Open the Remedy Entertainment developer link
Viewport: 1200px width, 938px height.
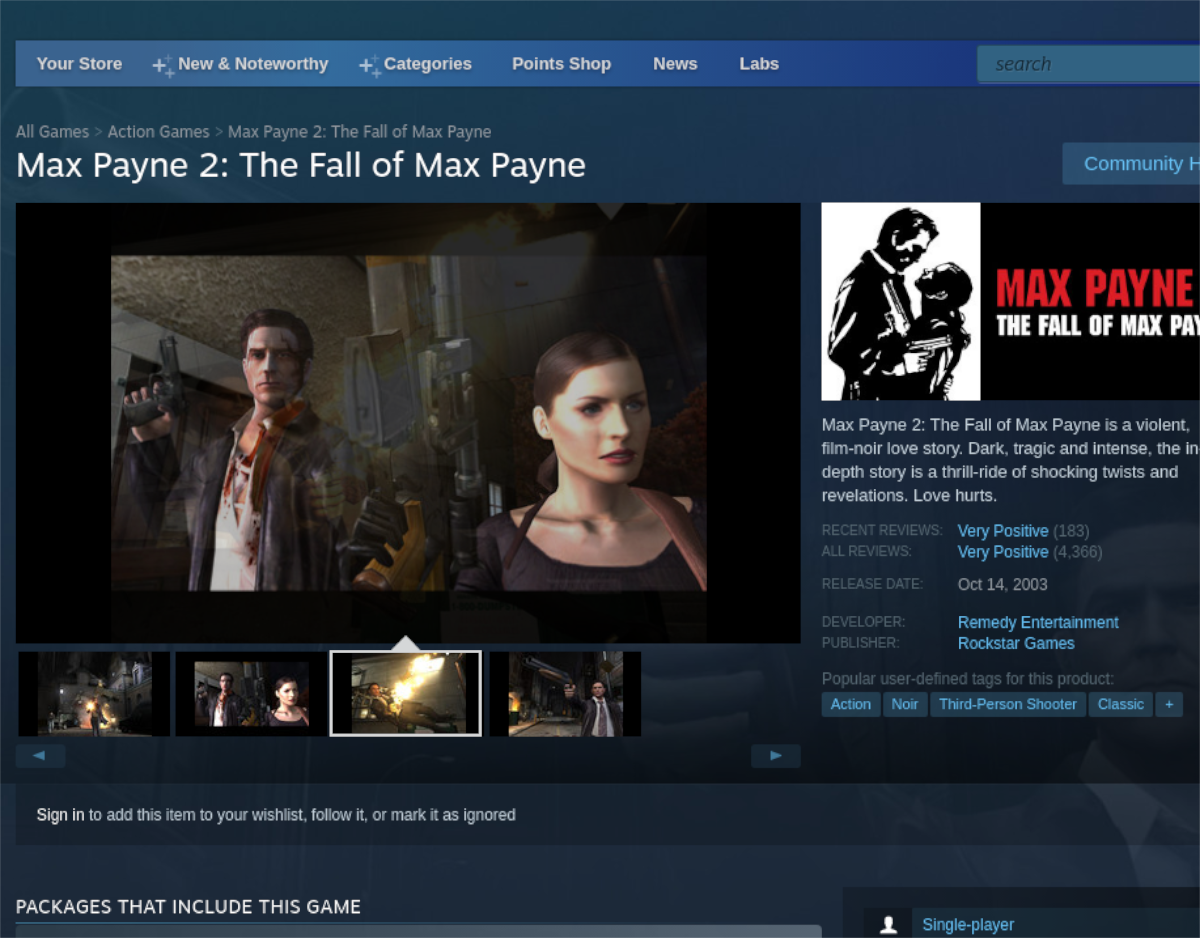coord(1038,622)
